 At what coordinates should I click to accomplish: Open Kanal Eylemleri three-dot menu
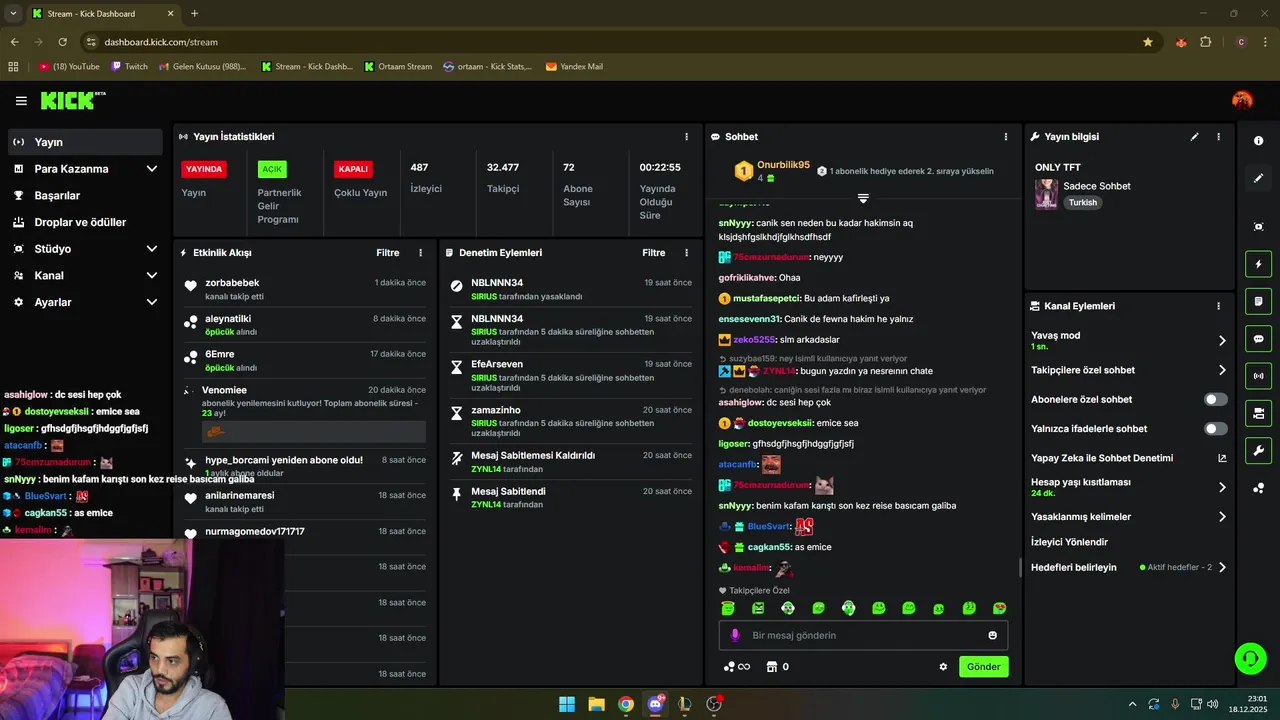click(x=1218, y=306)
